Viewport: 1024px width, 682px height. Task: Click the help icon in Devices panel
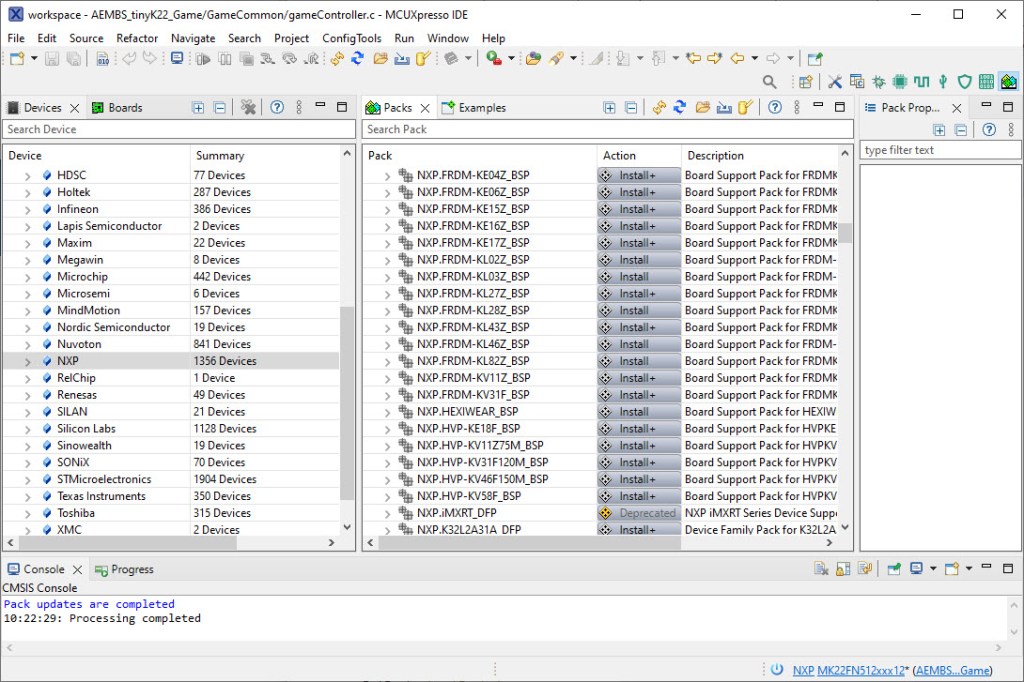[x=277, y=108]
